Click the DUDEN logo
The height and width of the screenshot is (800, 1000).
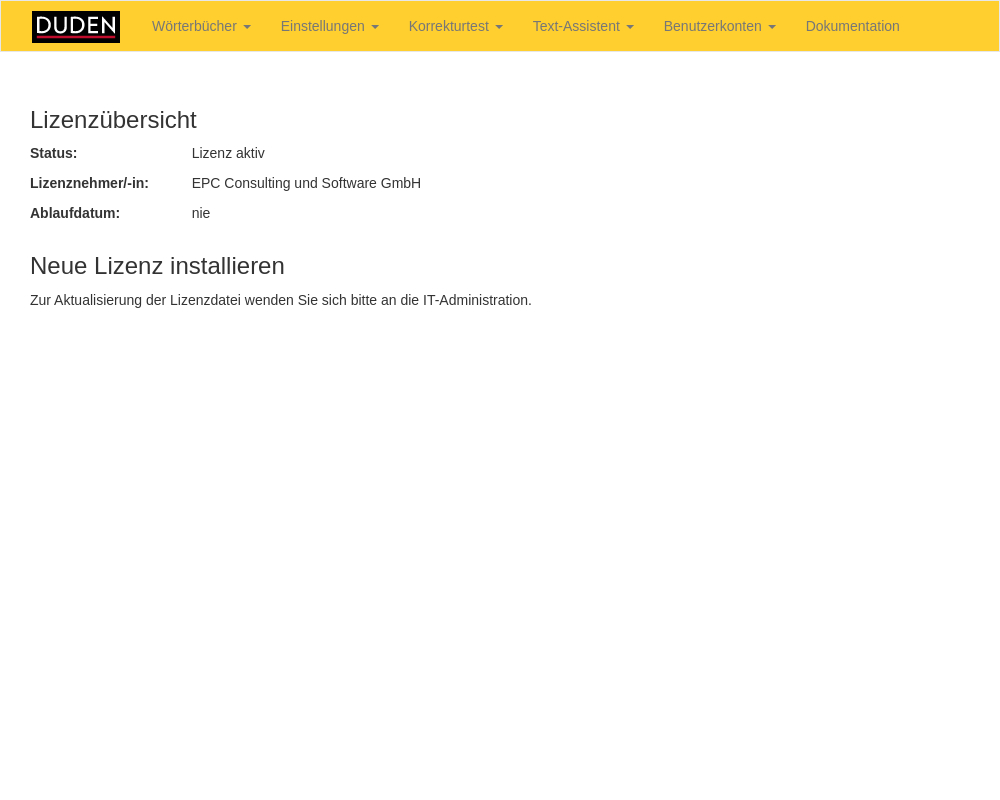[x=76, y=27]
